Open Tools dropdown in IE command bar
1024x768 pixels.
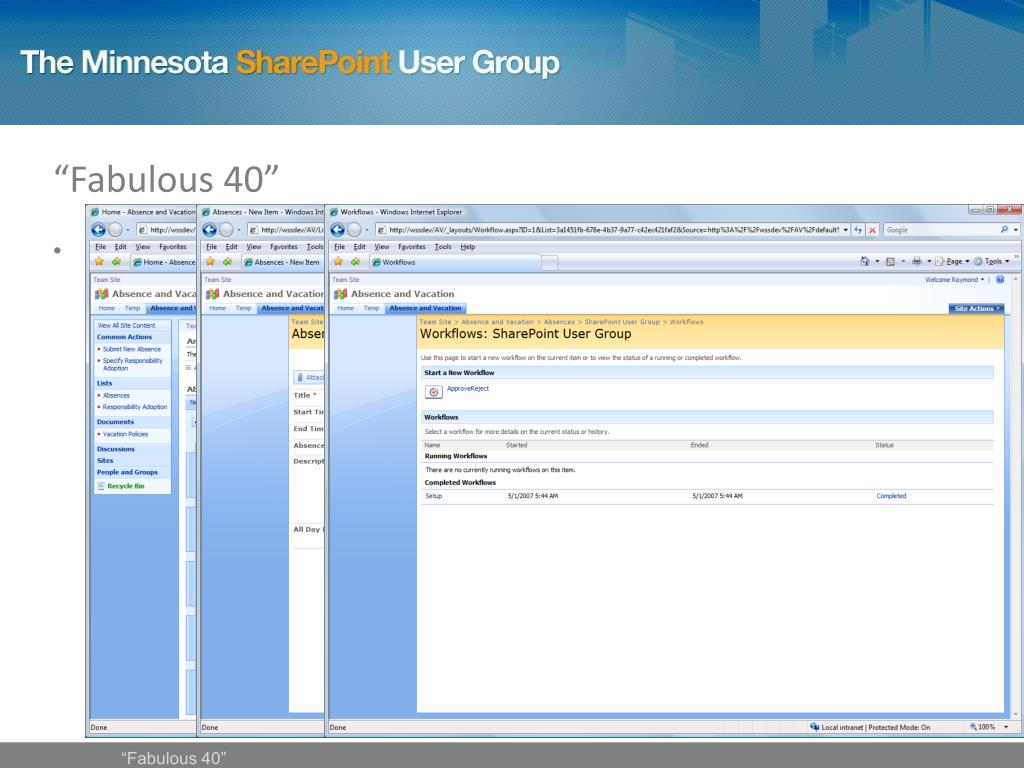pos(992,261)
